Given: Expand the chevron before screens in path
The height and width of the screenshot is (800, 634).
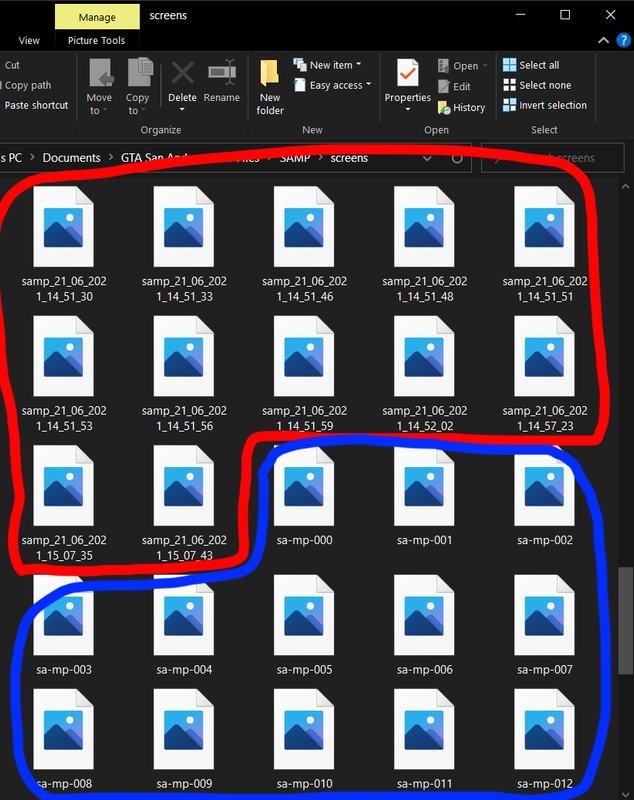Looking at the screenshot, I should (321, 158).
